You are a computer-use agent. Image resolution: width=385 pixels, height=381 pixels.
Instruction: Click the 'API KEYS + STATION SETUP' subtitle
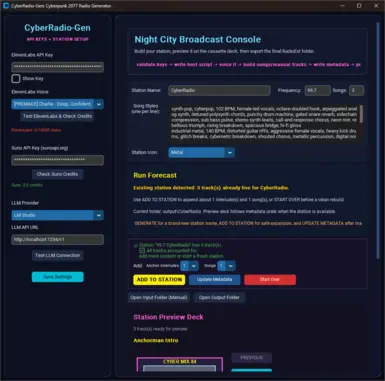[57, 39]
